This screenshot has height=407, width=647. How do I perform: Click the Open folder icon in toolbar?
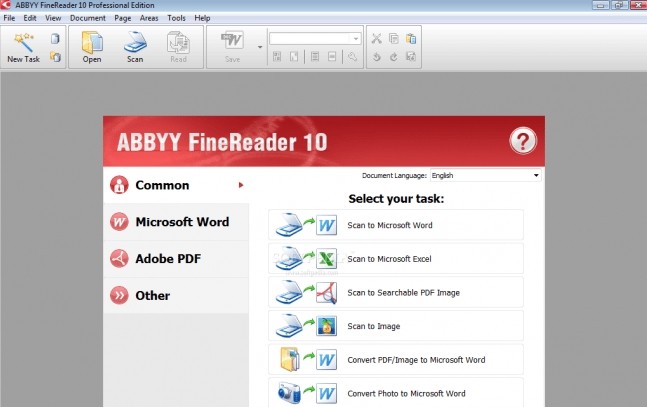(92, 42)
